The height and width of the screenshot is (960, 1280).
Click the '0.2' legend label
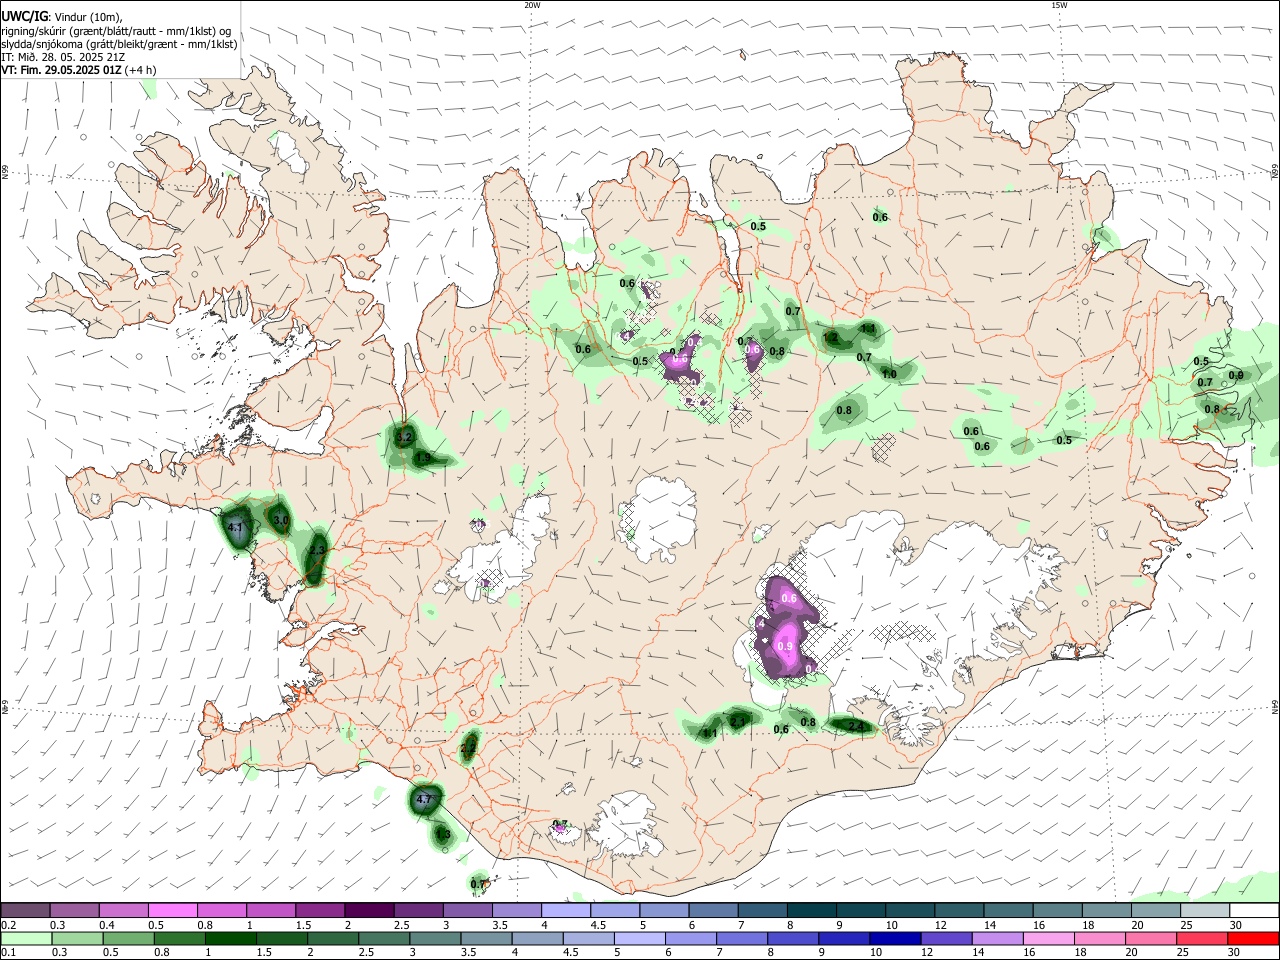[8, 925]
